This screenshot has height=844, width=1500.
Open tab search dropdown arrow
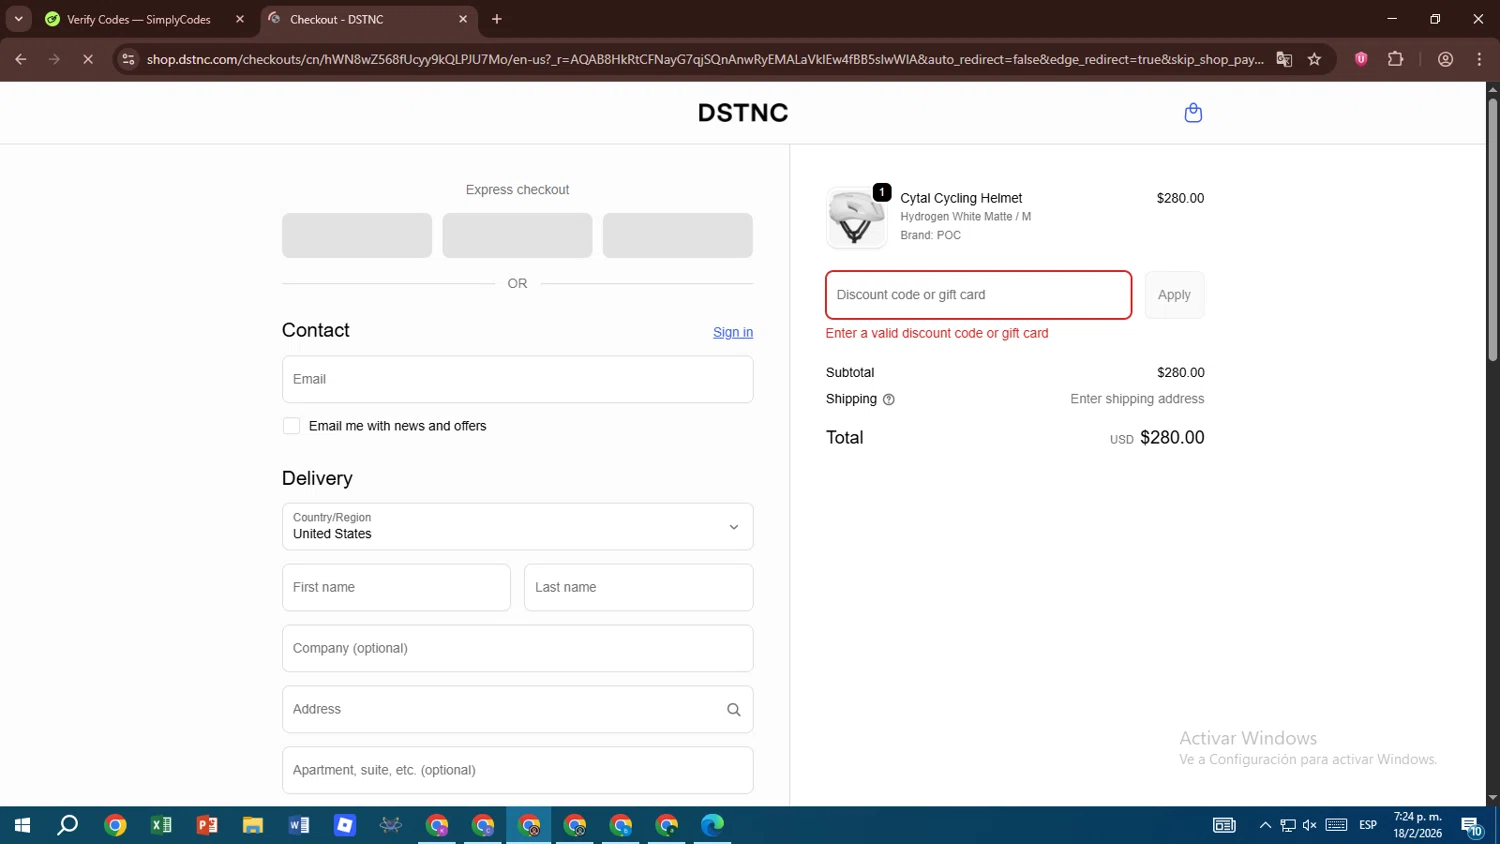coord(18,19)
